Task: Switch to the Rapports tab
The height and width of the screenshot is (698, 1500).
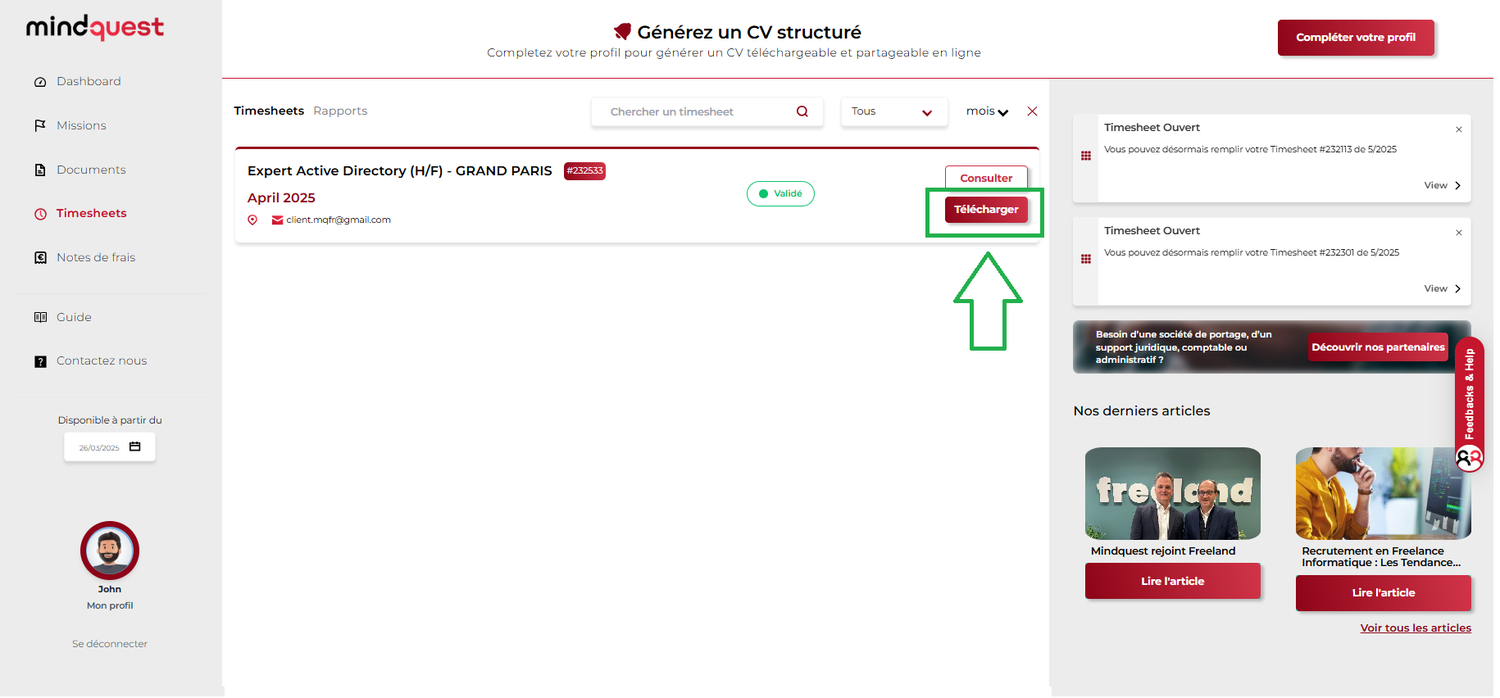Action: pos(340,111)
